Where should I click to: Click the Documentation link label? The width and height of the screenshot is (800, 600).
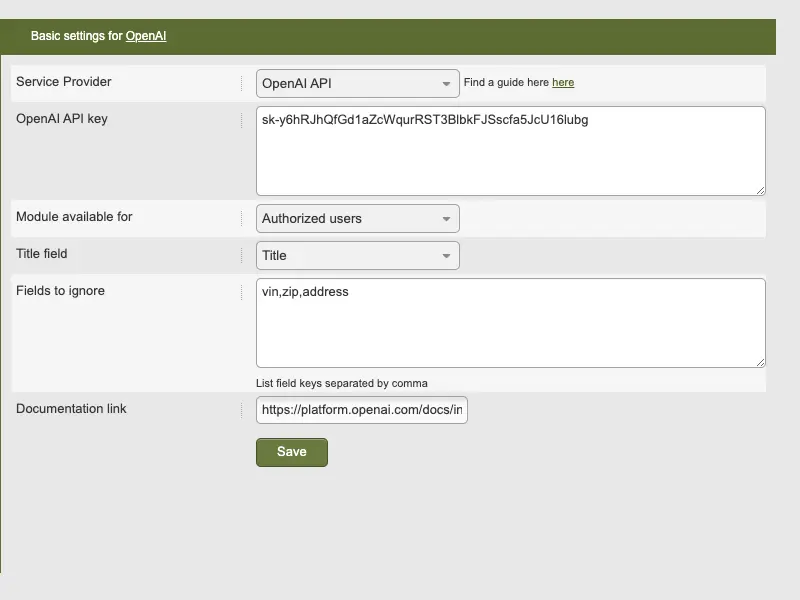[71, 409]
